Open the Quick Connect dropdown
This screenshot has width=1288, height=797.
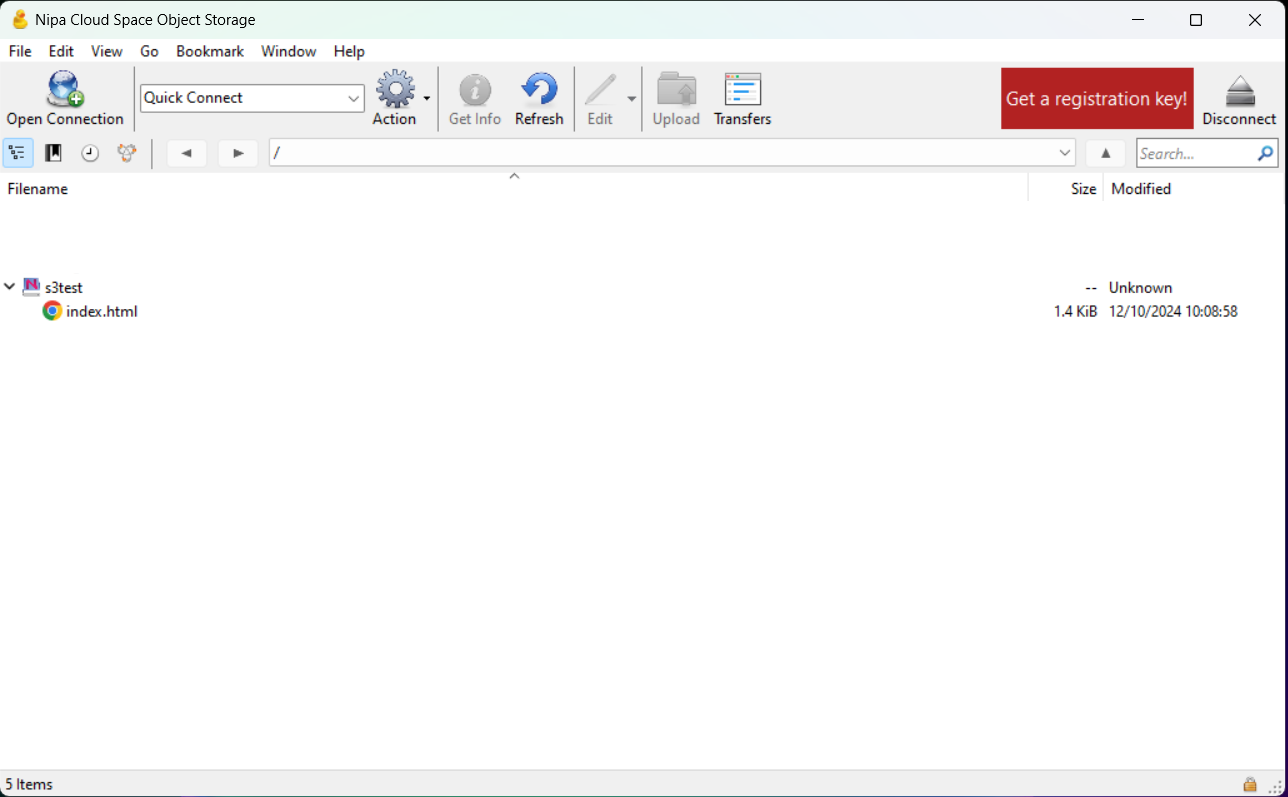[354, 98]
